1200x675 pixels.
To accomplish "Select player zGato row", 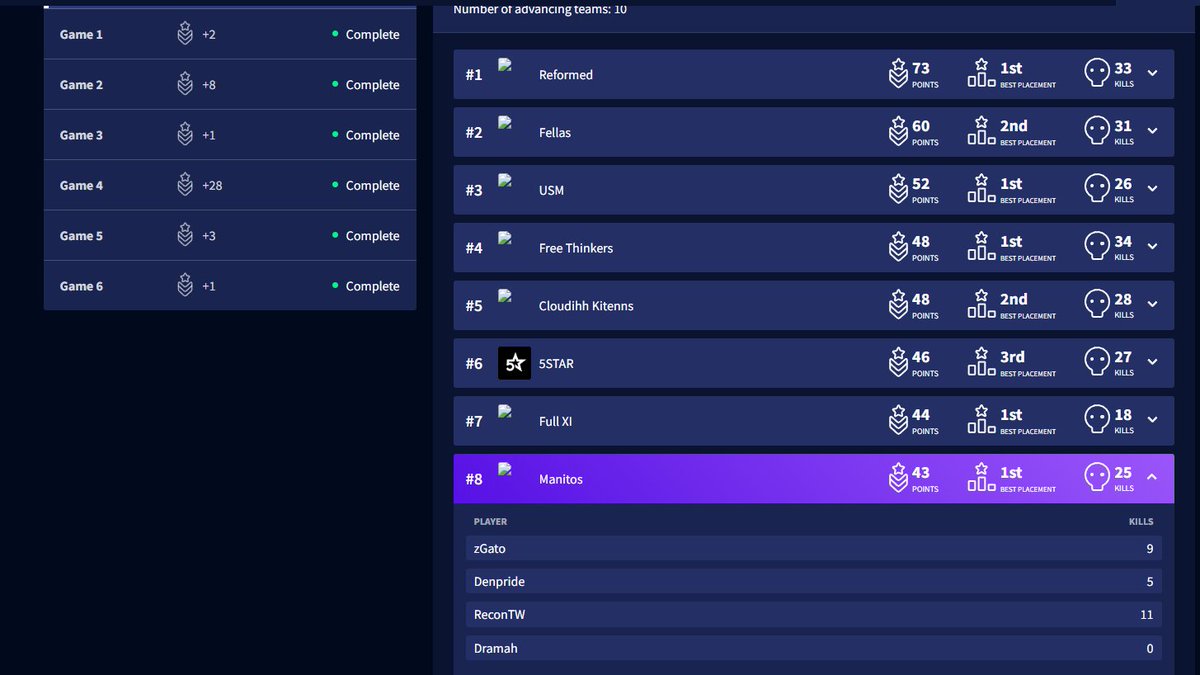I will [814, 548].
